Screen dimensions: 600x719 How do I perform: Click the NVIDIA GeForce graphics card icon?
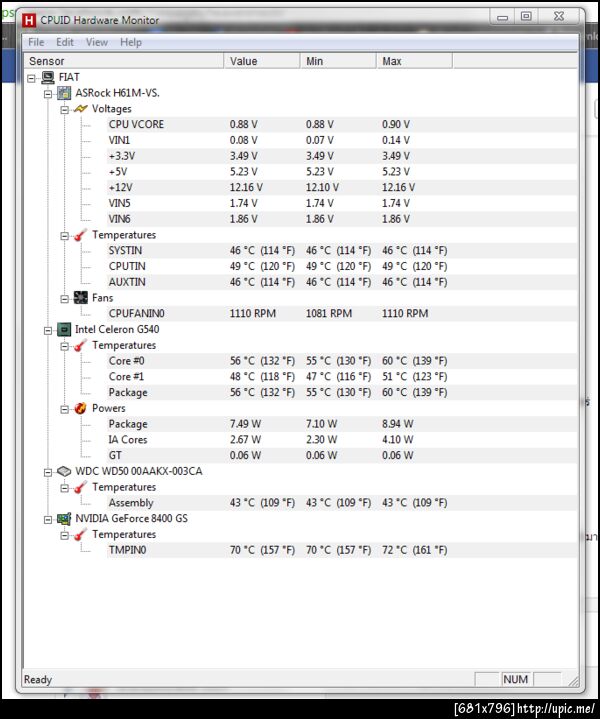(64, 519)
